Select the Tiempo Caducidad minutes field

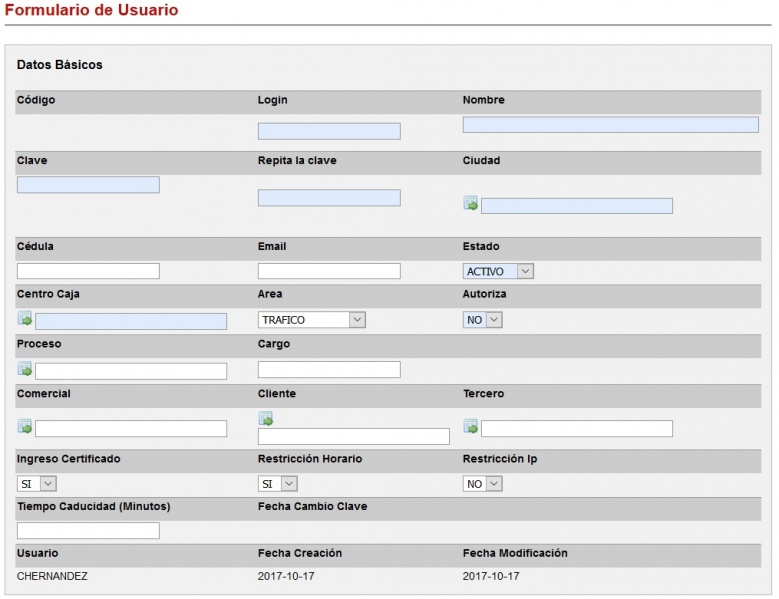pyautogui.click(x=88, y=531)
